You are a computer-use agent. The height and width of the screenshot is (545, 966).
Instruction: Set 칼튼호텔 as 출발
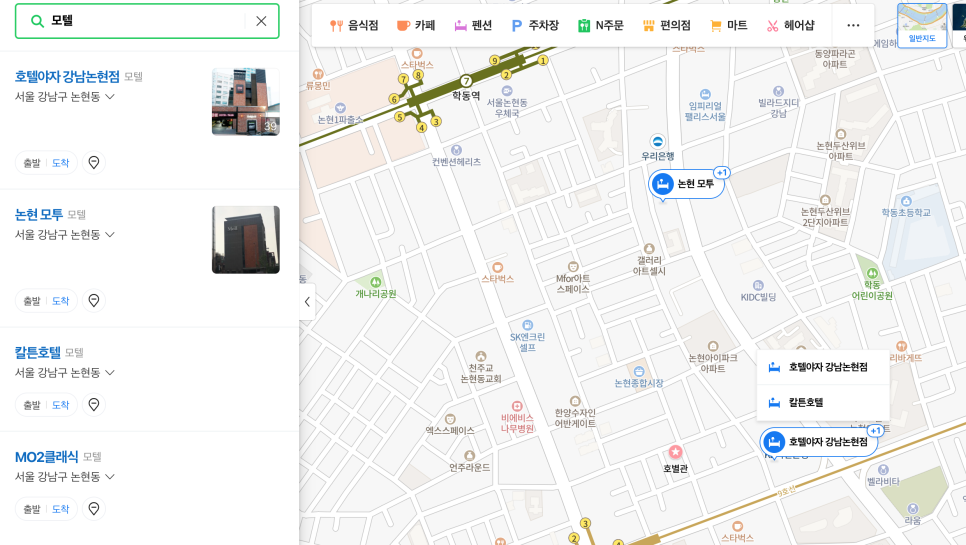31,405
